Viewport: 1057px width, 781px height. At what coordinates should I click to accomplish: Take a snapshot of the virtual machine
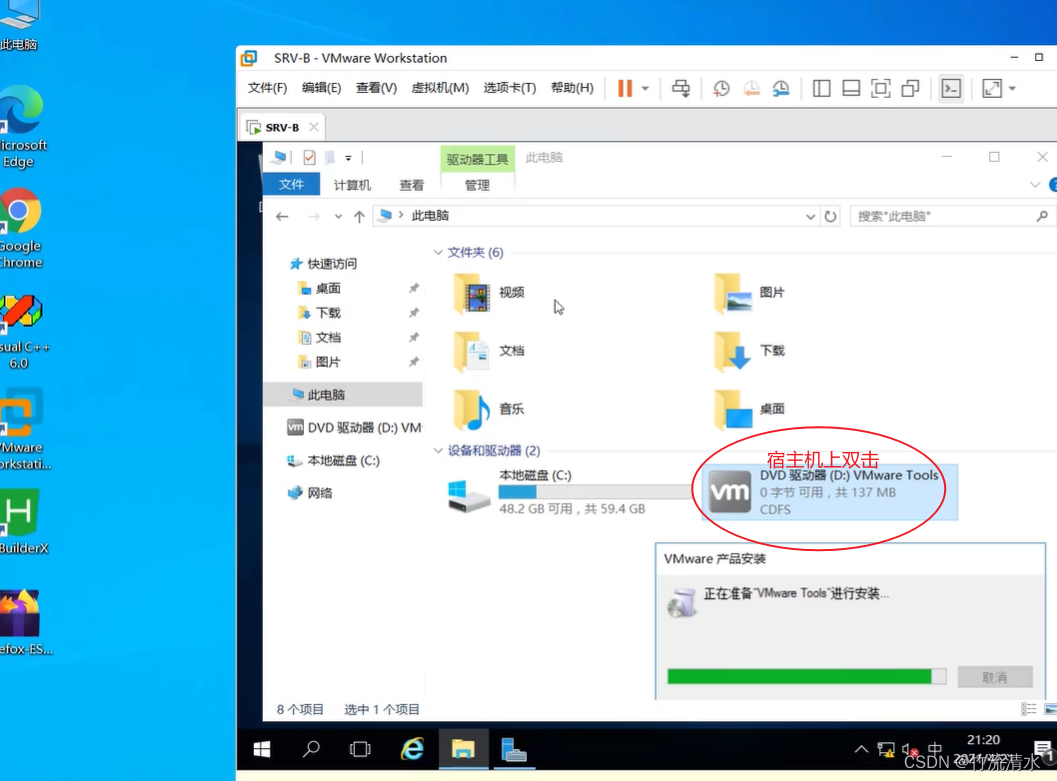click(721, 88)
